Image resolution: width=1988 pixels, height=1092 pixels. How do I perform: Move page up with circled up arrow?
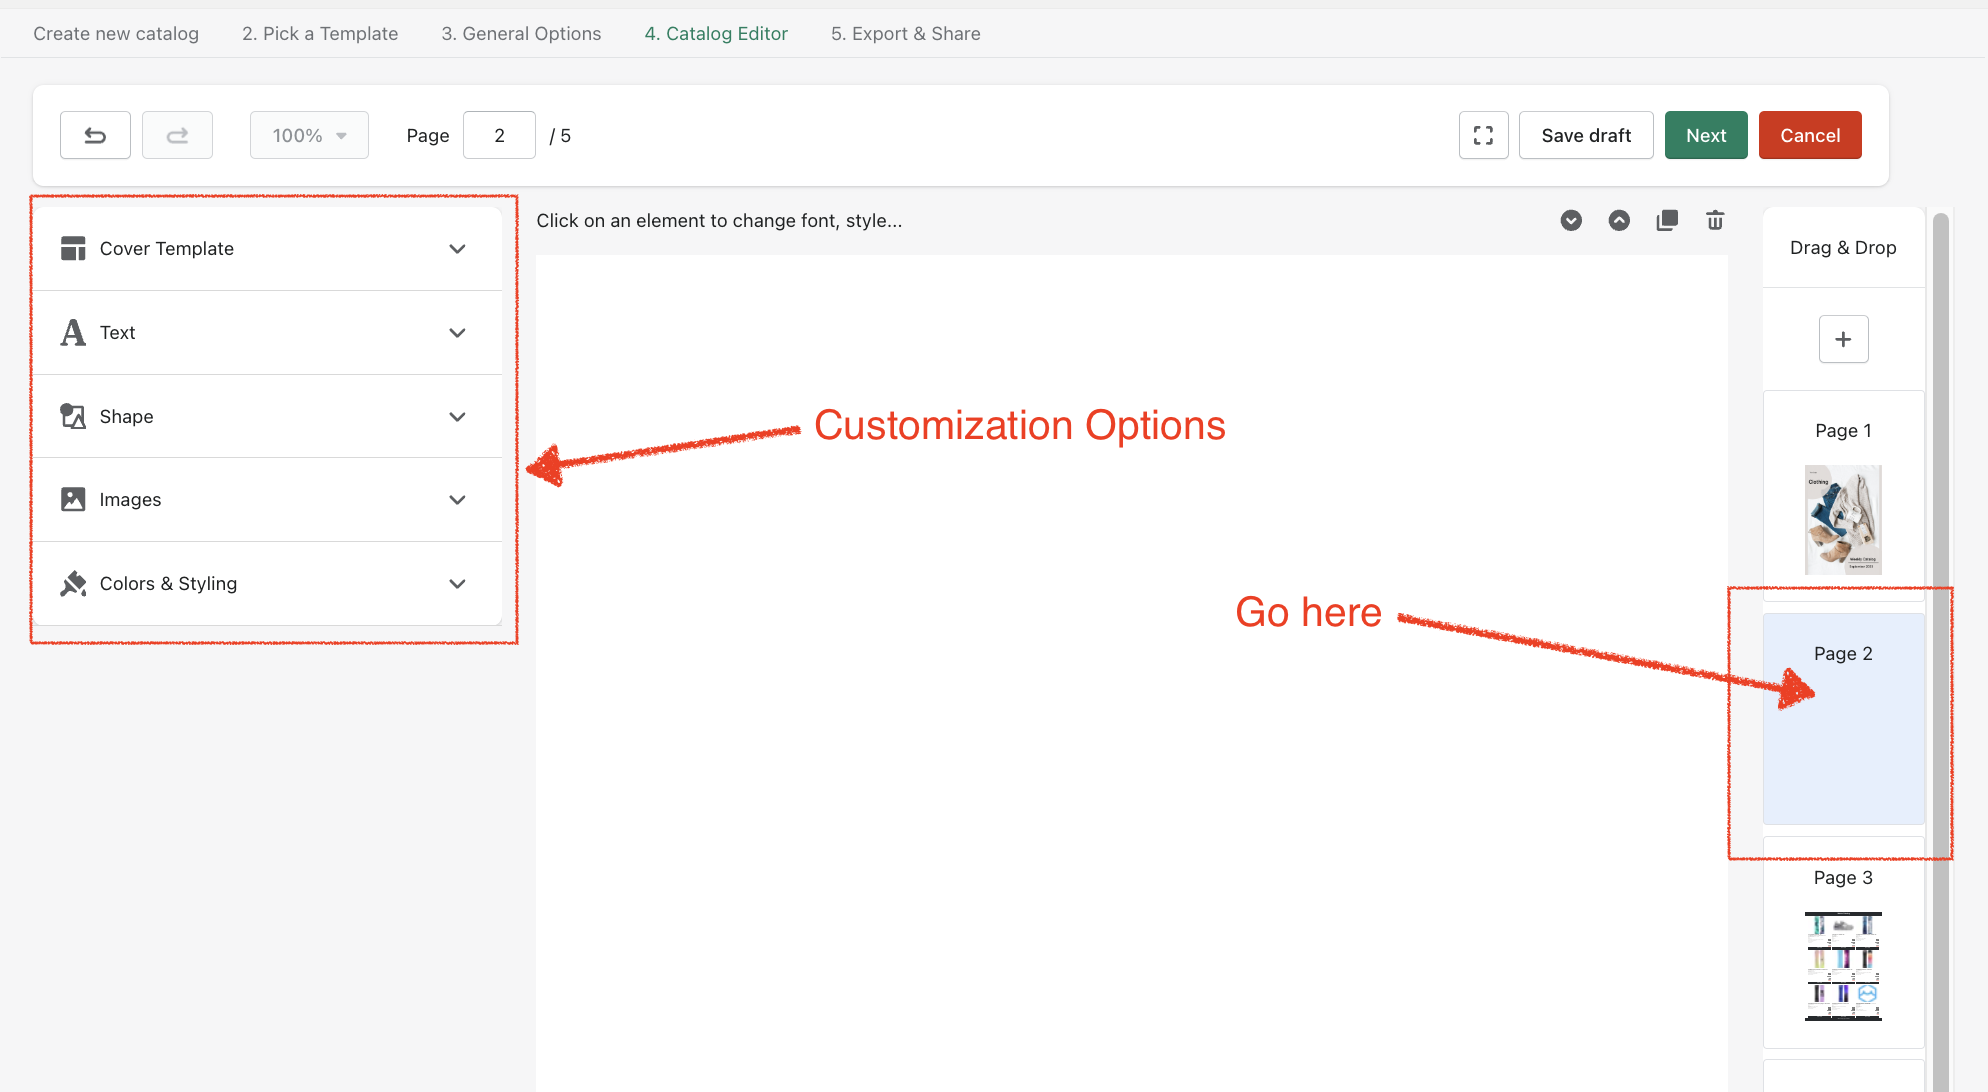[1619, 220]
